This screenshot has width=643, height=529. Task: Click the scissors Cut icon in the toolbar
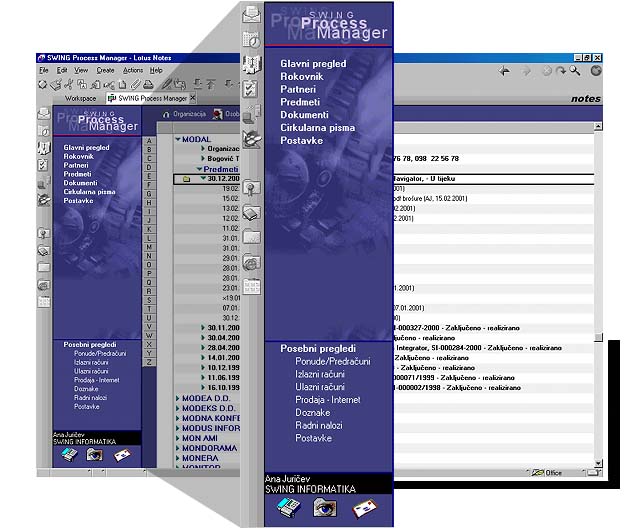pos(68,84)
